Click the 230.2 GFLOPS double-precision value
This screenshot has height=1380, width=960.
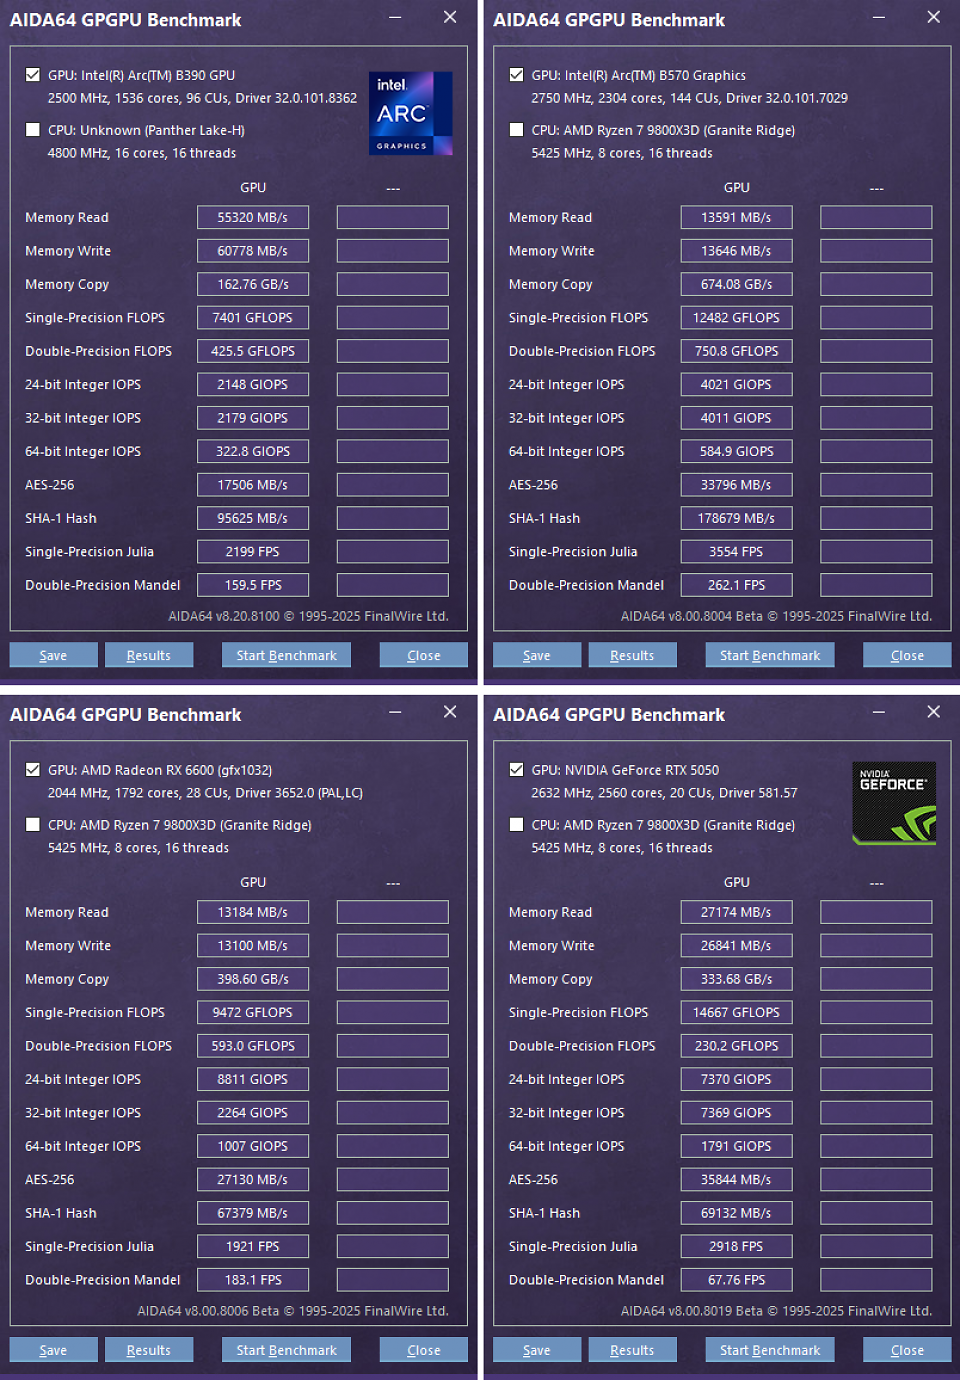click(737, 1046)
